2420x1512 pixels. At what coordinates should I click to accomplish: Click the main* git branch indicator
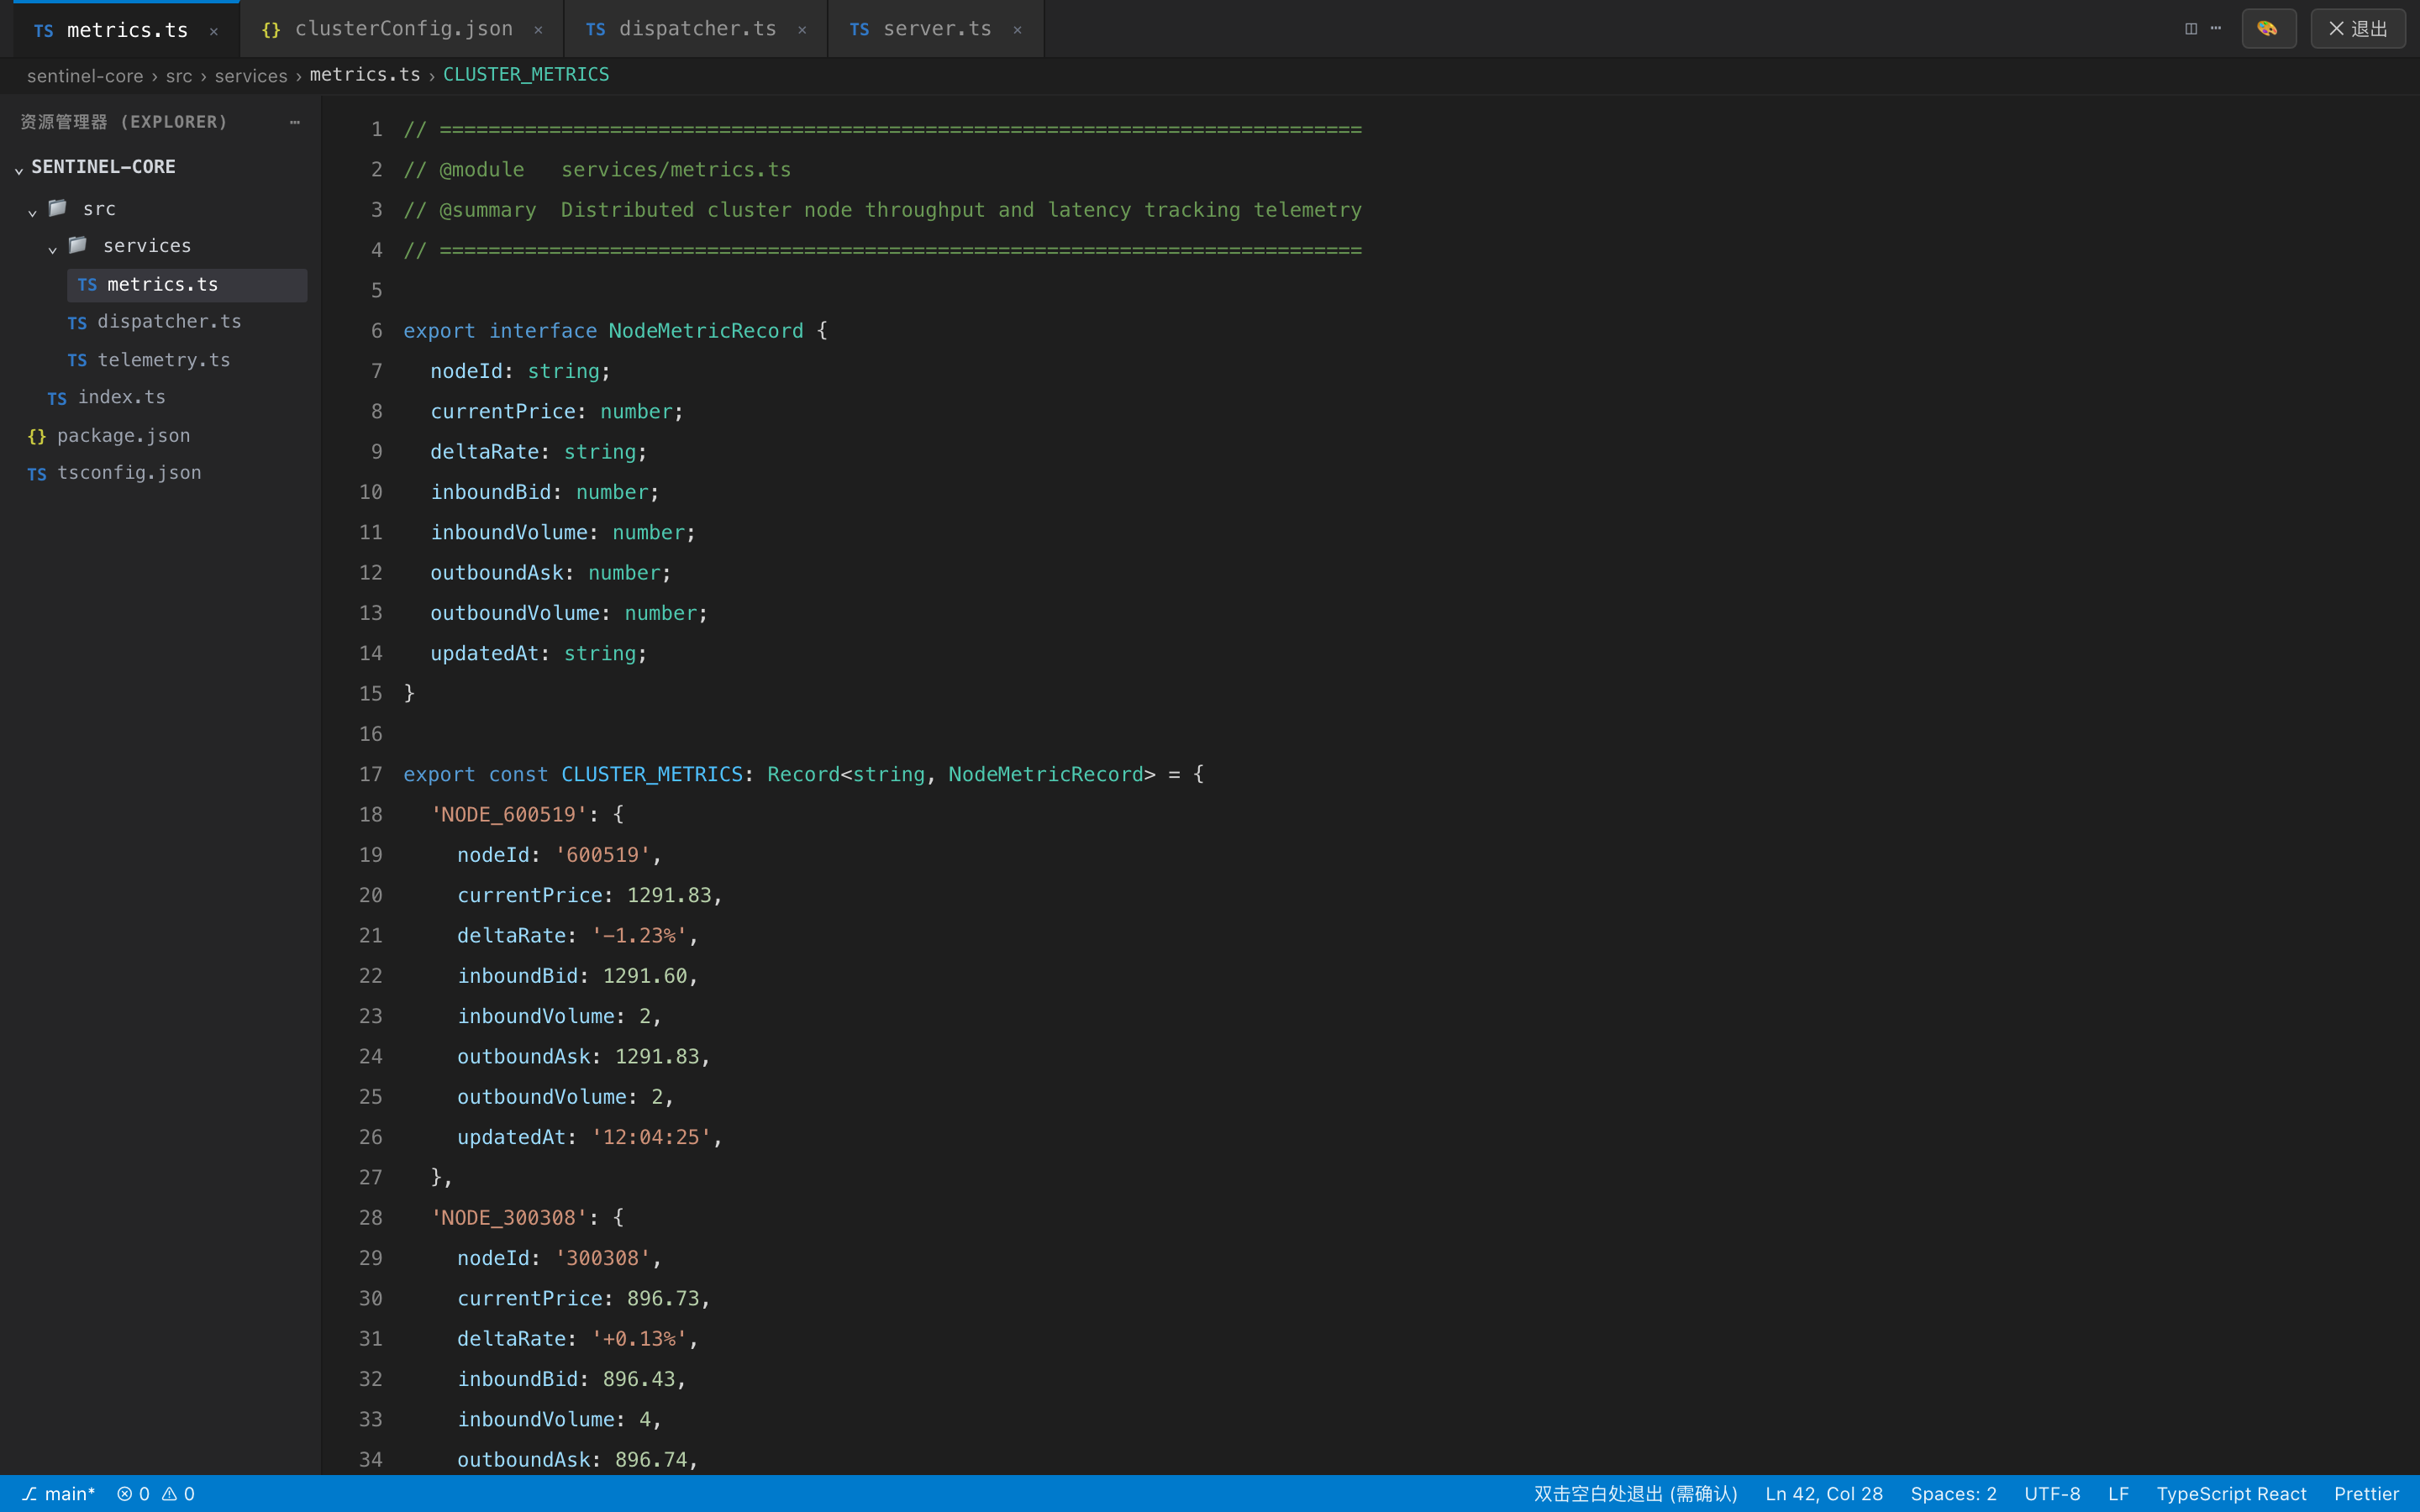coord(59,1494)
